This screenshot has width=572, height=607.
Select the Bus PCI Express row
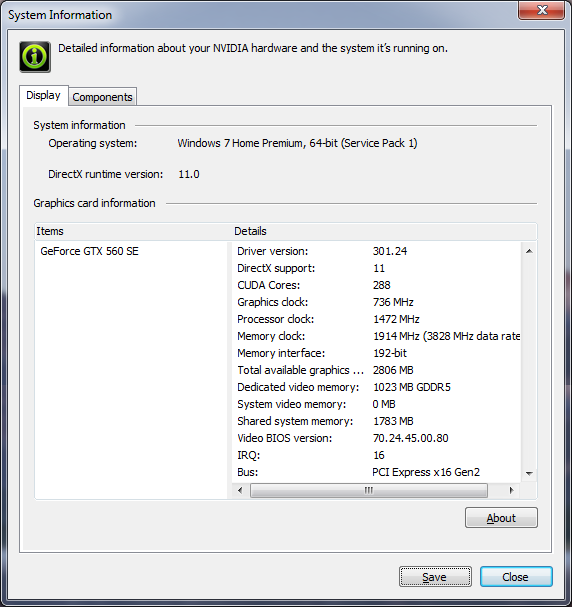tap(376, 472)
